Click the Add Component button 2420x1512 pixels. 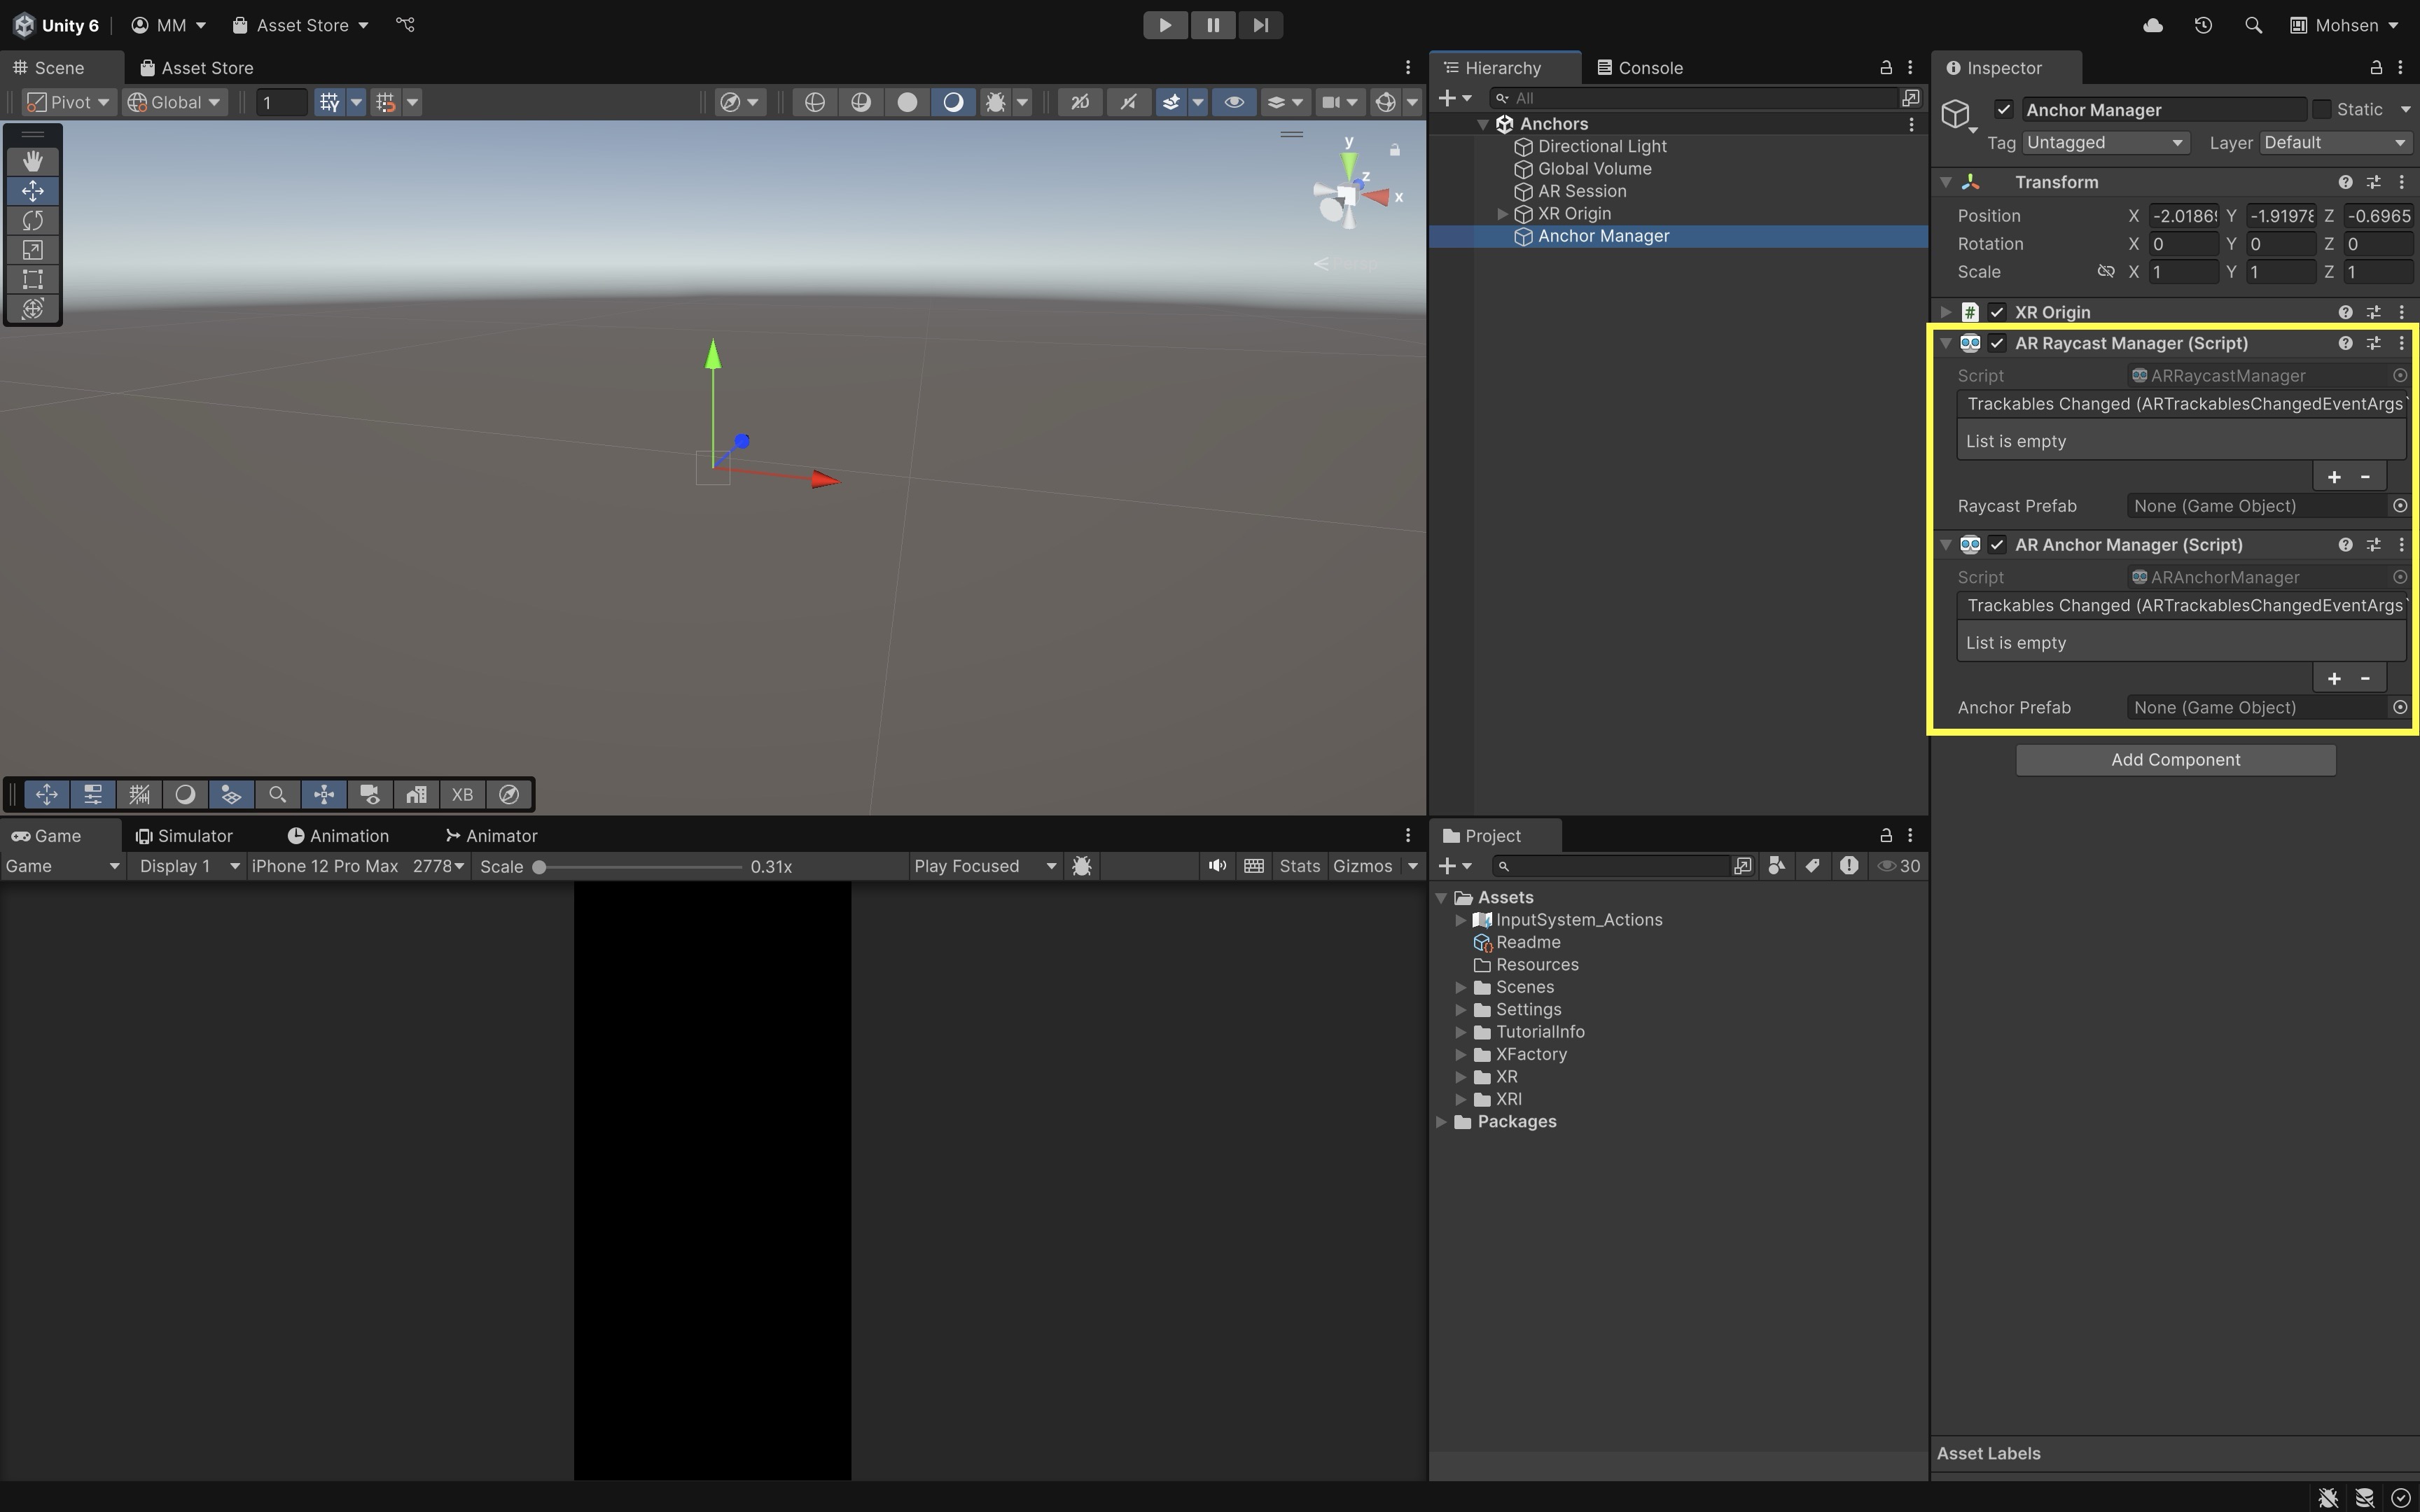2175,760
